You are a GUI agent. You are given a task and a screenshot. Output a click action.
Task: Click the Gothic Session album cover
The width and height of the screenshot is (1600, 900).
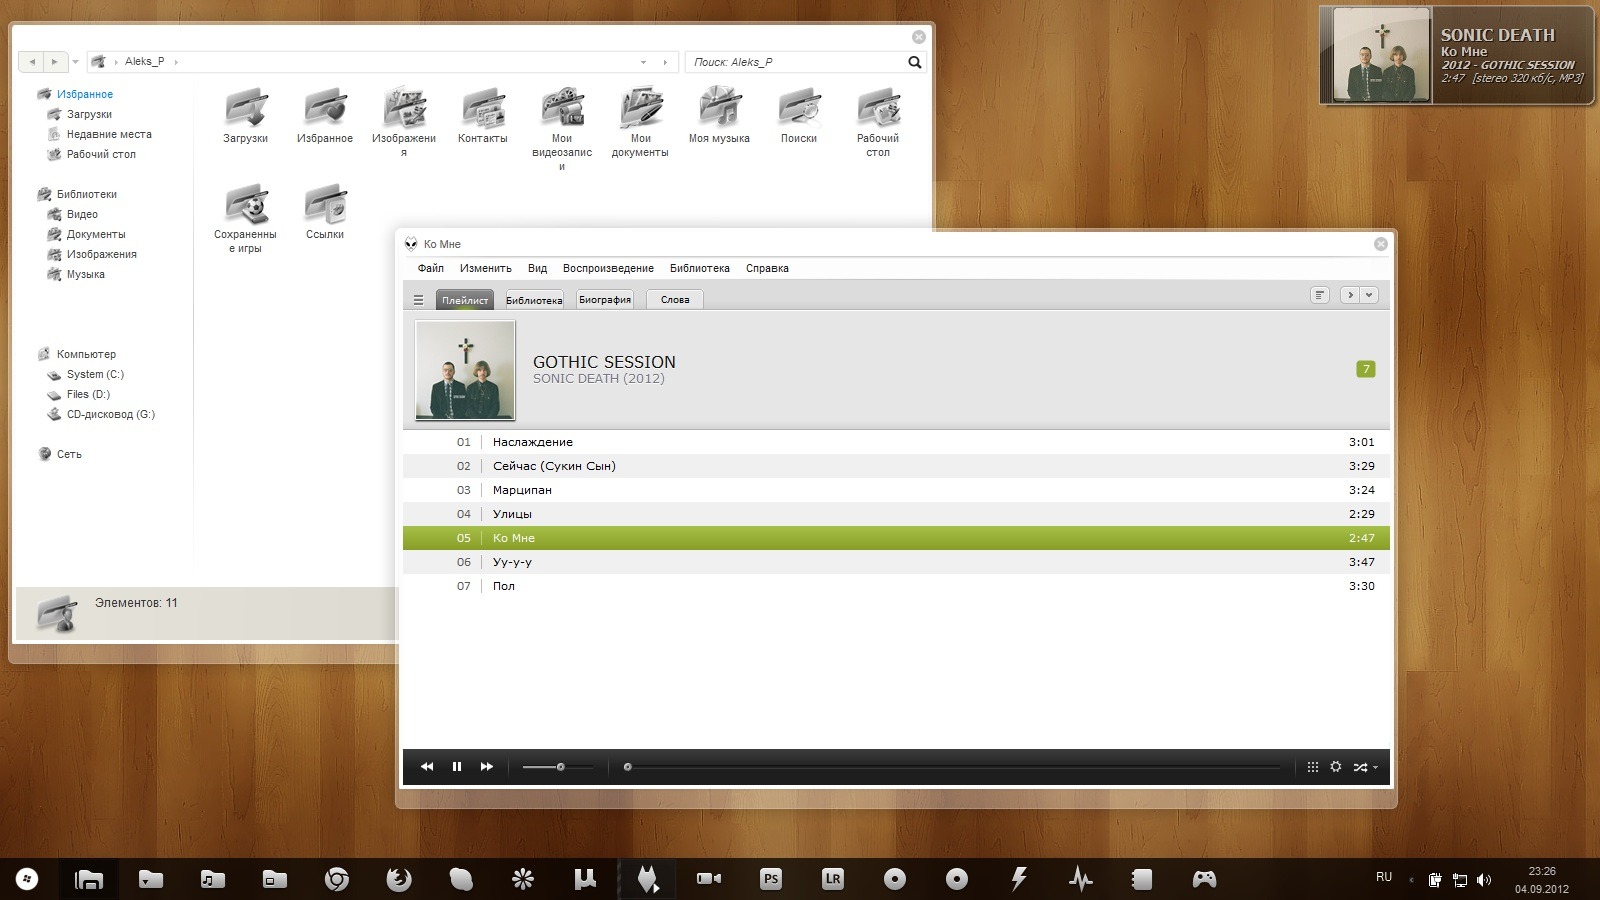465,370
